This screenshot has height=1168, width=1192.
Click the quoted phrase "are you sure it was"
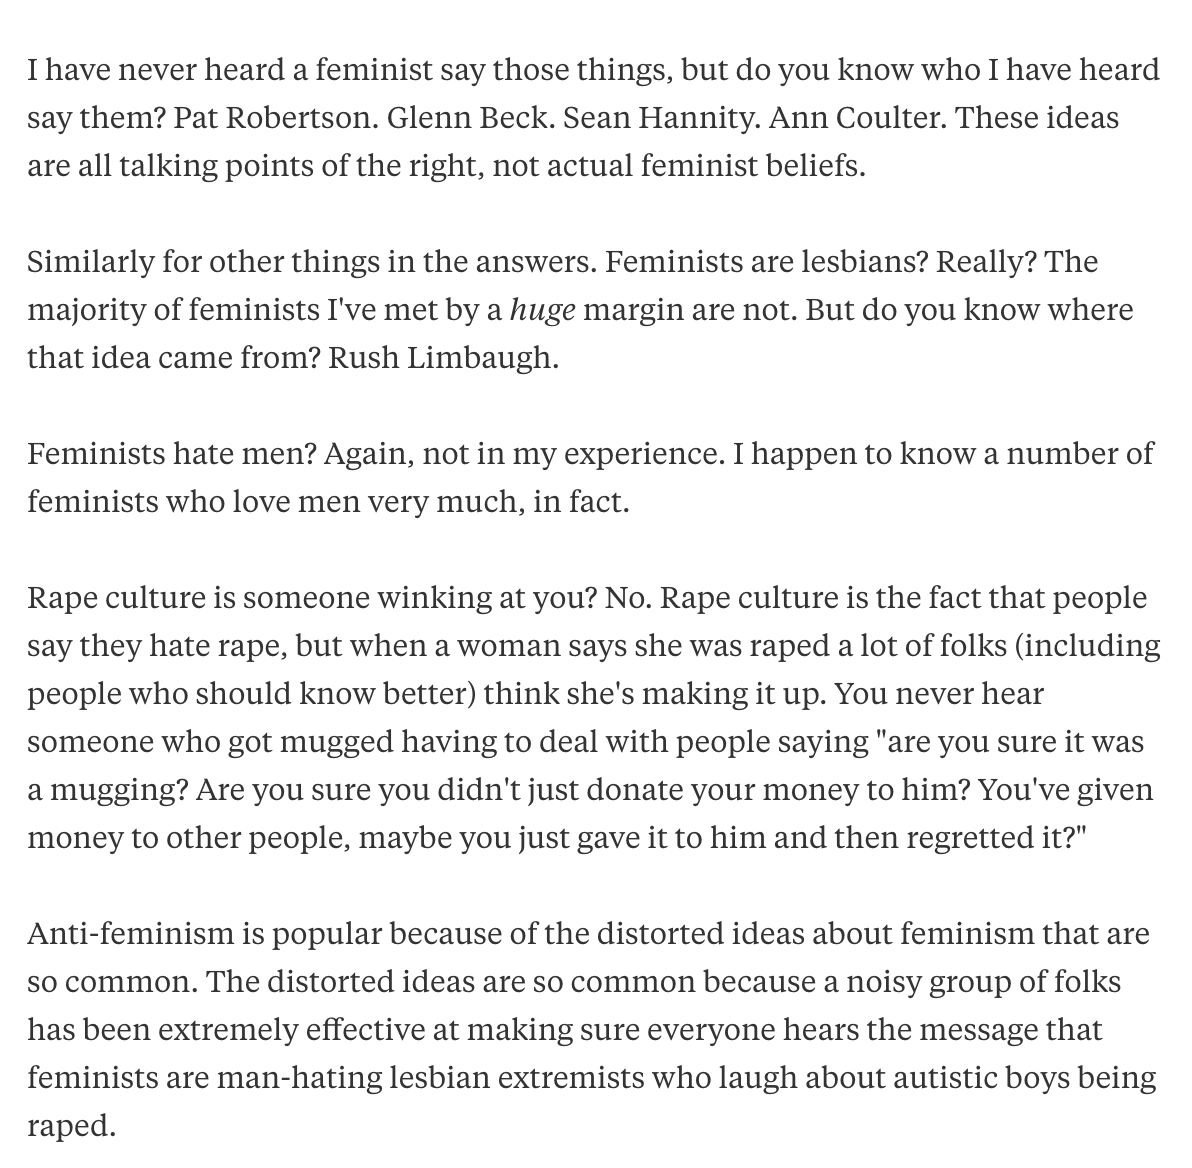[1010, 742]
